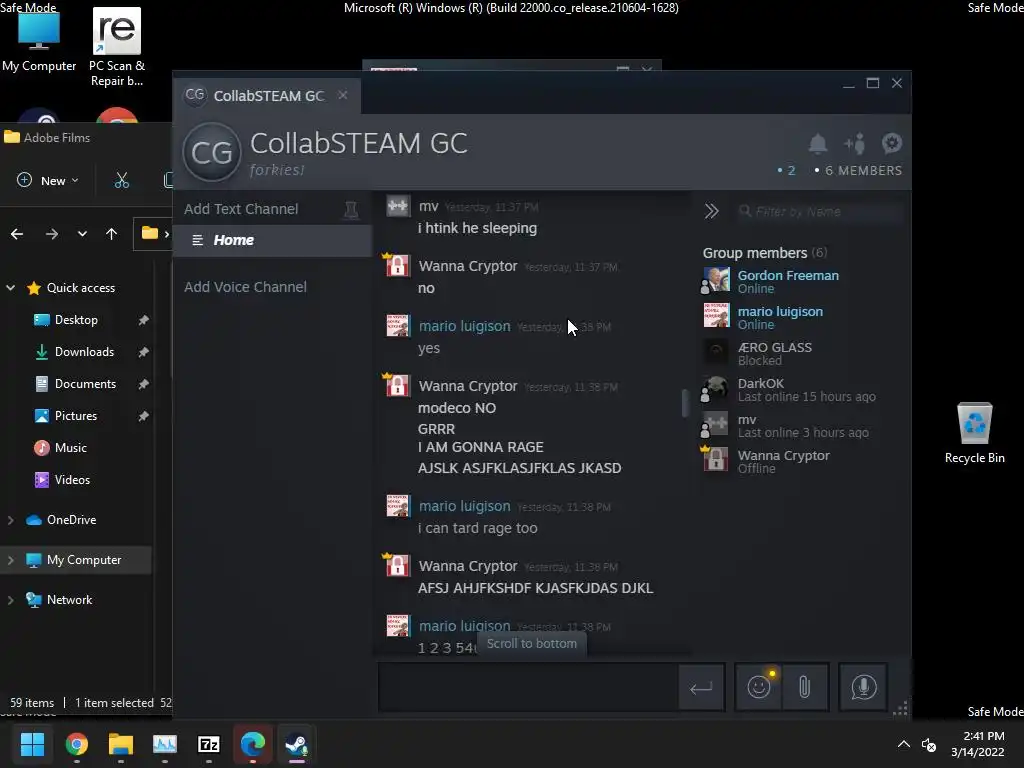Click the Cut scissors icon in File Explorer

point(121,180)
